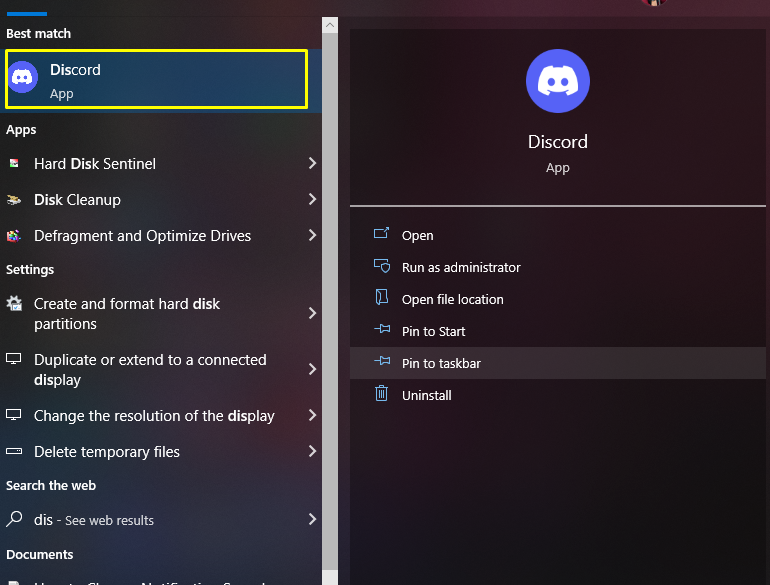Image resolution: width=770 pixels, height=585 pixels.
Task: Expand Duplicate or extend display chevron
Action: 312,369
